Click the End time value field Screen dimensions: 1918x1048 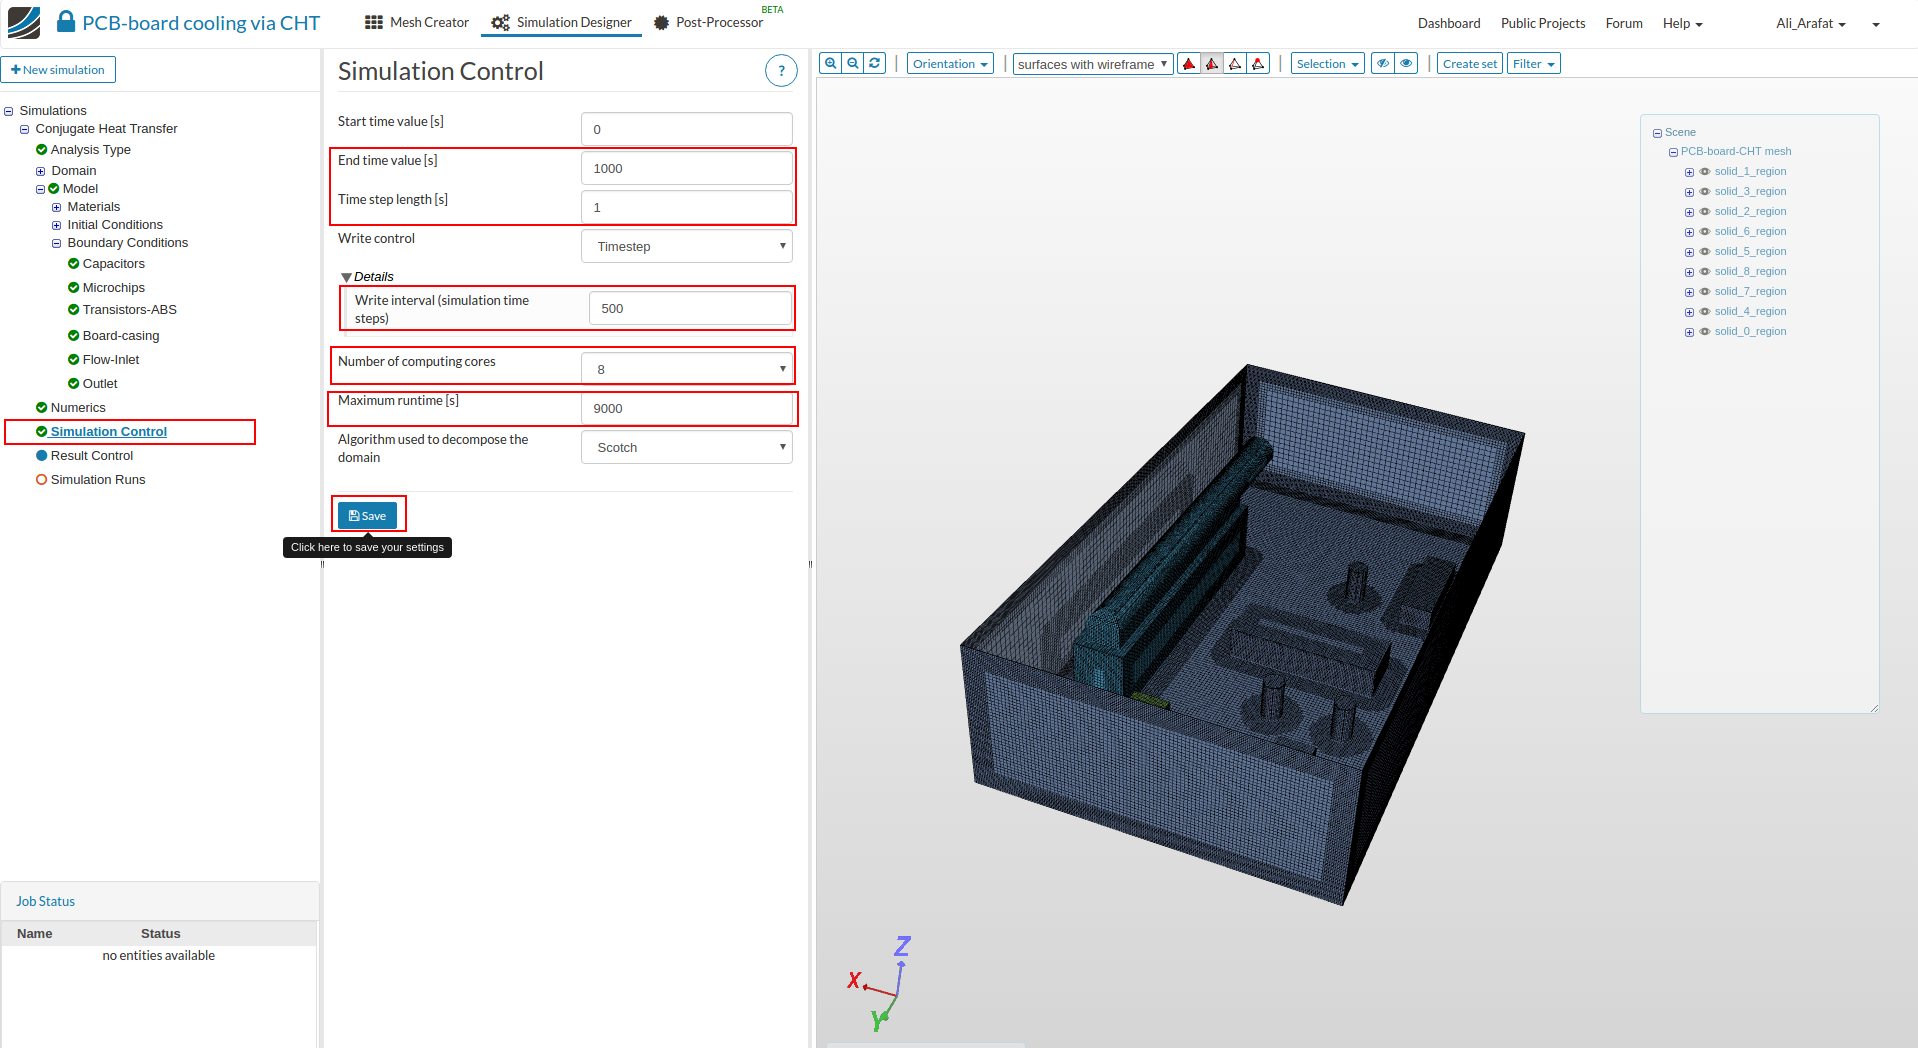pos(687,168)
